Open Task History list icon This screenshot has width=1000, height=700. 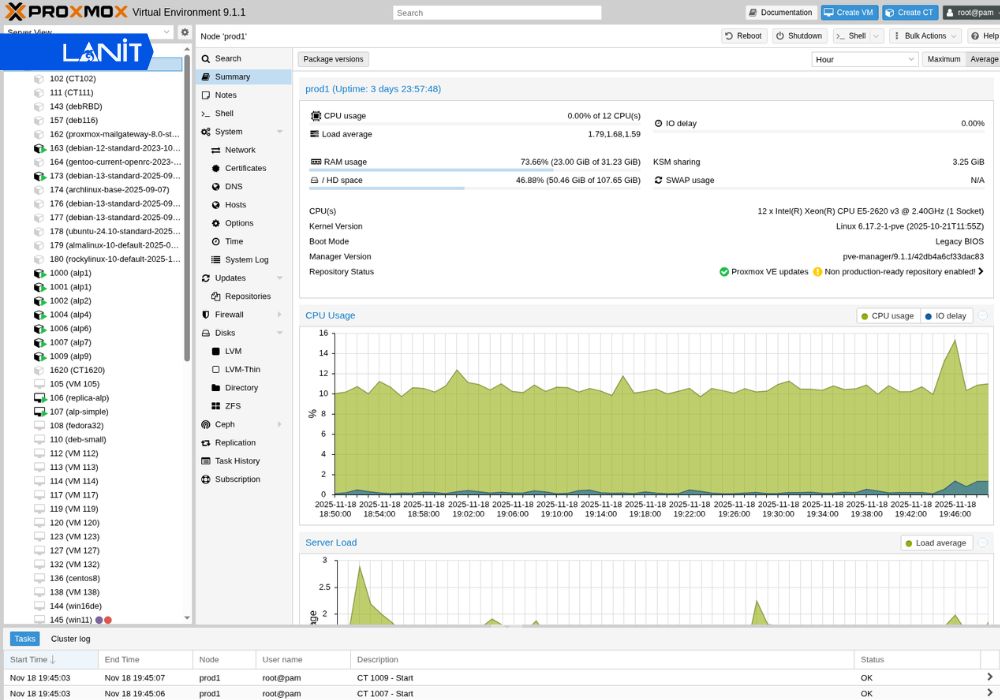(x=205, y=461)
